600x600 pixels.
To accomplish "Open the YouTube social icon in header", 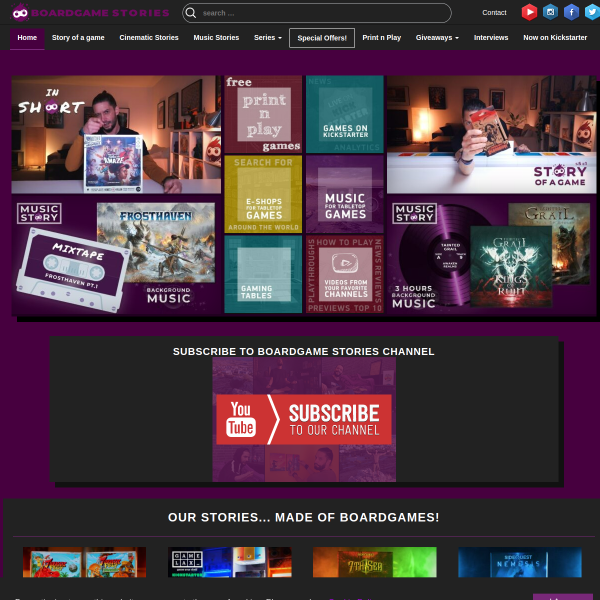I will 529,12.
